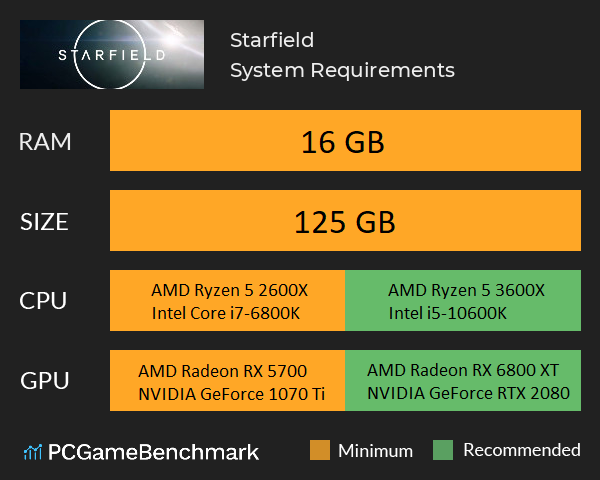Click the CPU row label
The height and width of the screenshot is (480, 600).
pos(45,302)
